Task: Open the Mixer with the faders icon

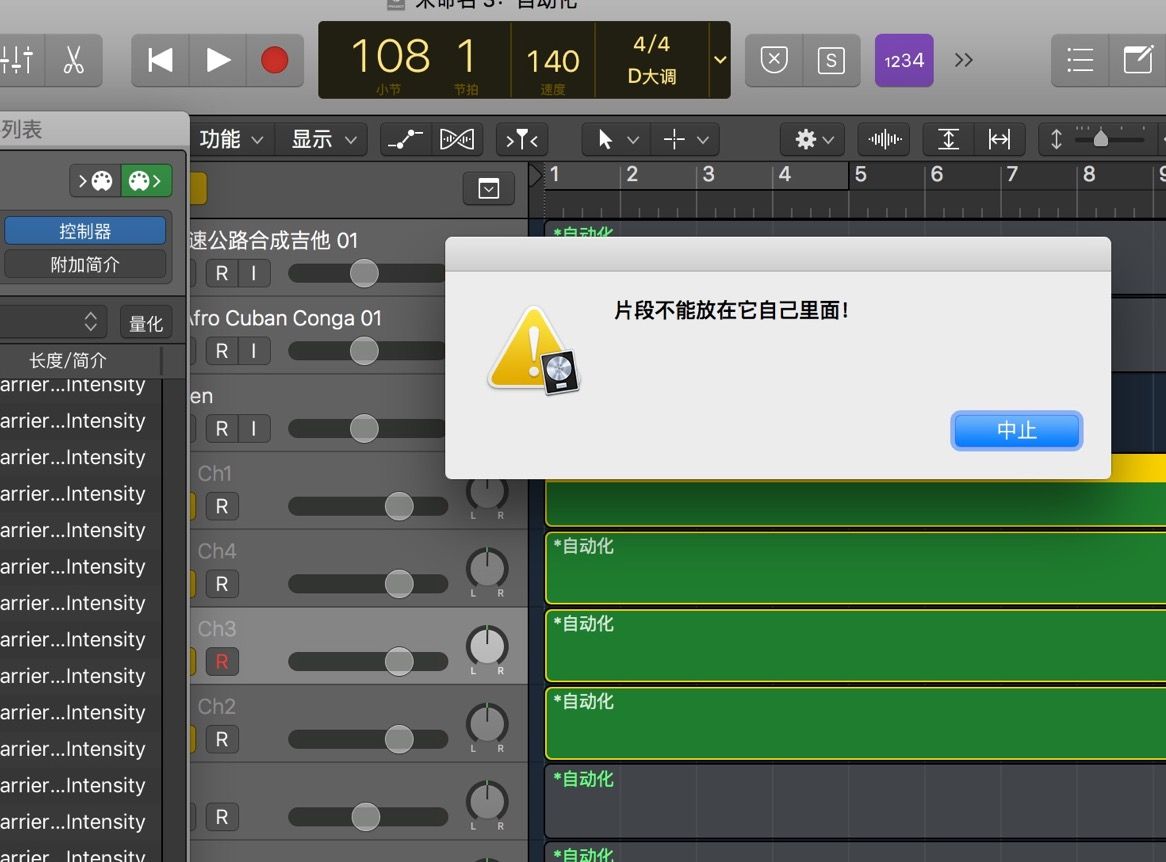Action: (19, 60)
